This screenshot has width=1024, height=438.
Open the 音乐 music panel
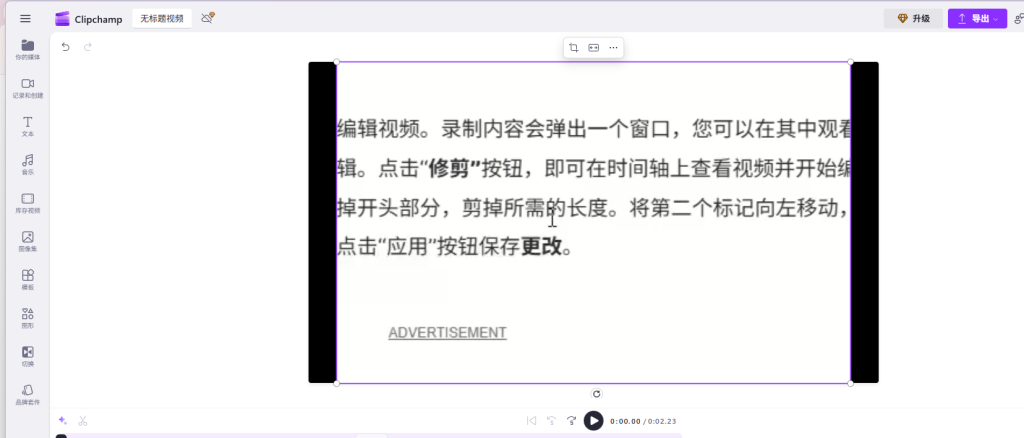click(x=27, y=165)
